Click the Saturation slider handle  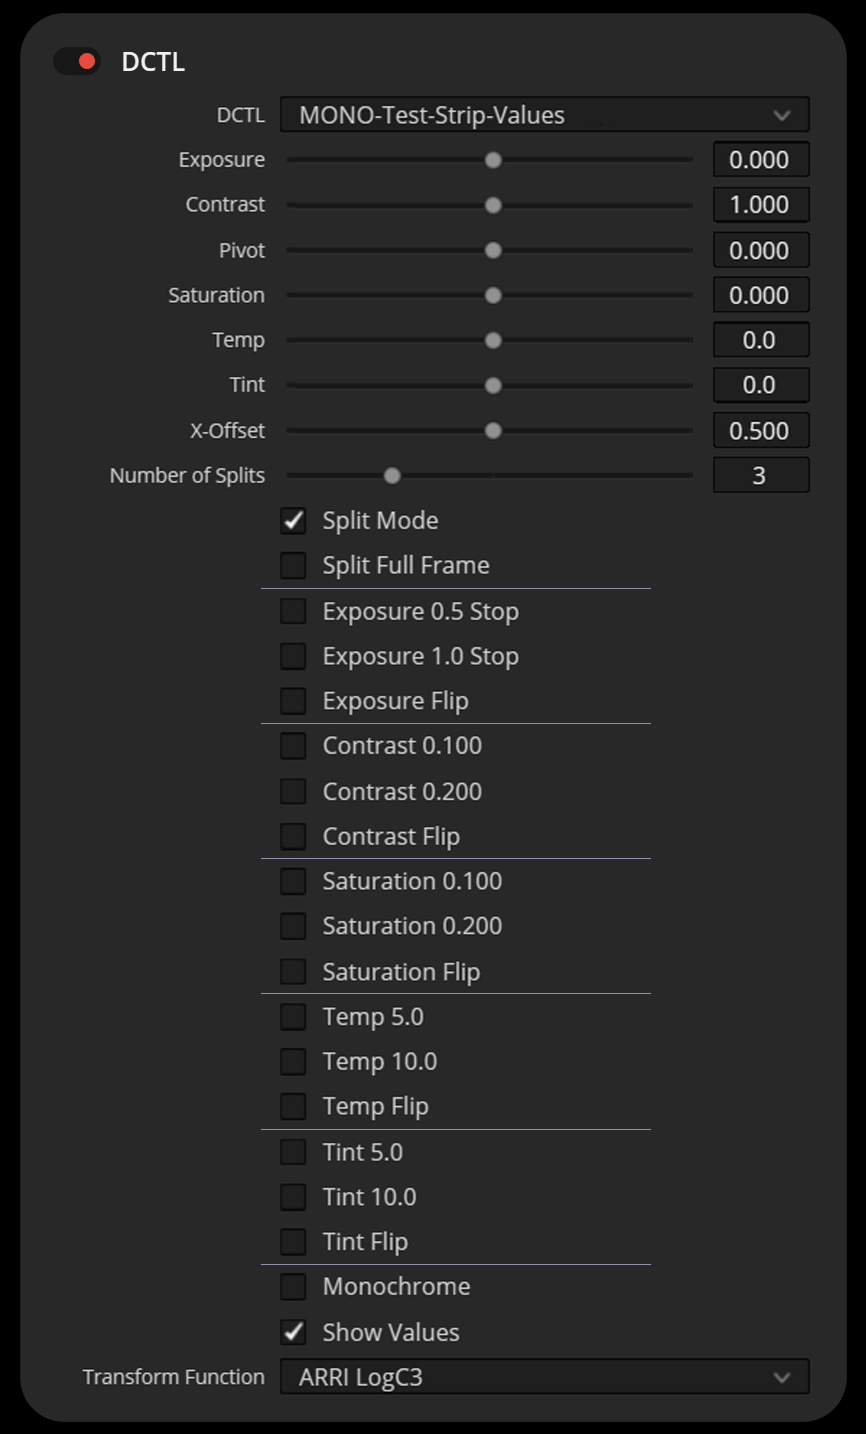pyautogui.click(x=493, y=296)
